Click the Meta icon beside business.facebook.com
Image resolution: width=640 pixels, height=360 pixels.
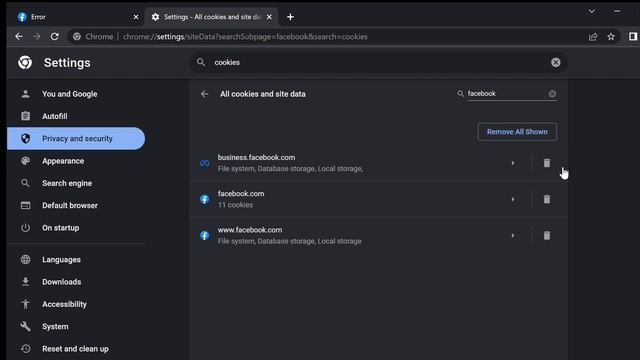(x=204, y=163)
